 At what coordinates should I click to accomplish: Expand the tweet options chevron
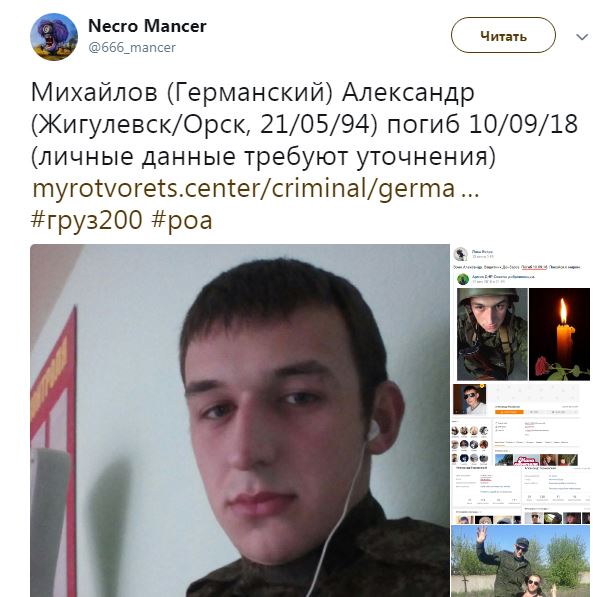pos(582,37)
